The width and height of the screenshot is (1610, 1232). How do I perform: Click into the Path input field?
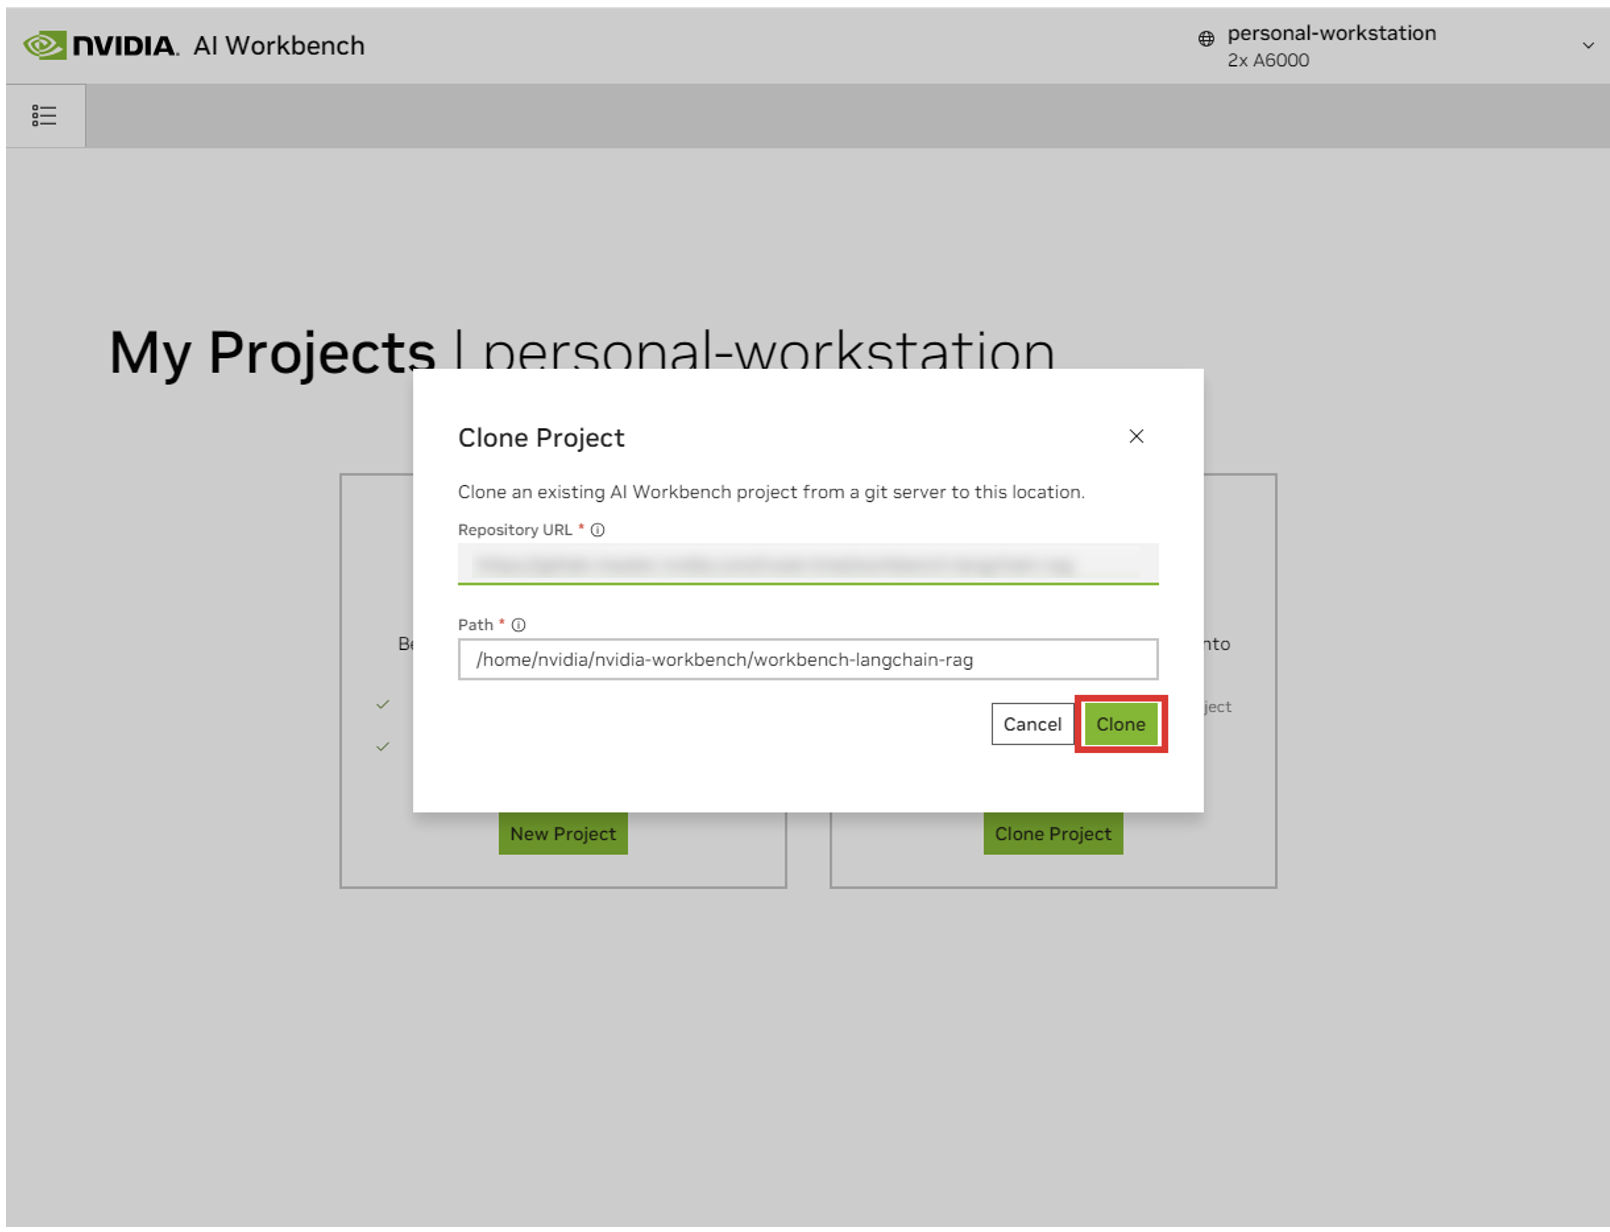click(x=808, y=659)
